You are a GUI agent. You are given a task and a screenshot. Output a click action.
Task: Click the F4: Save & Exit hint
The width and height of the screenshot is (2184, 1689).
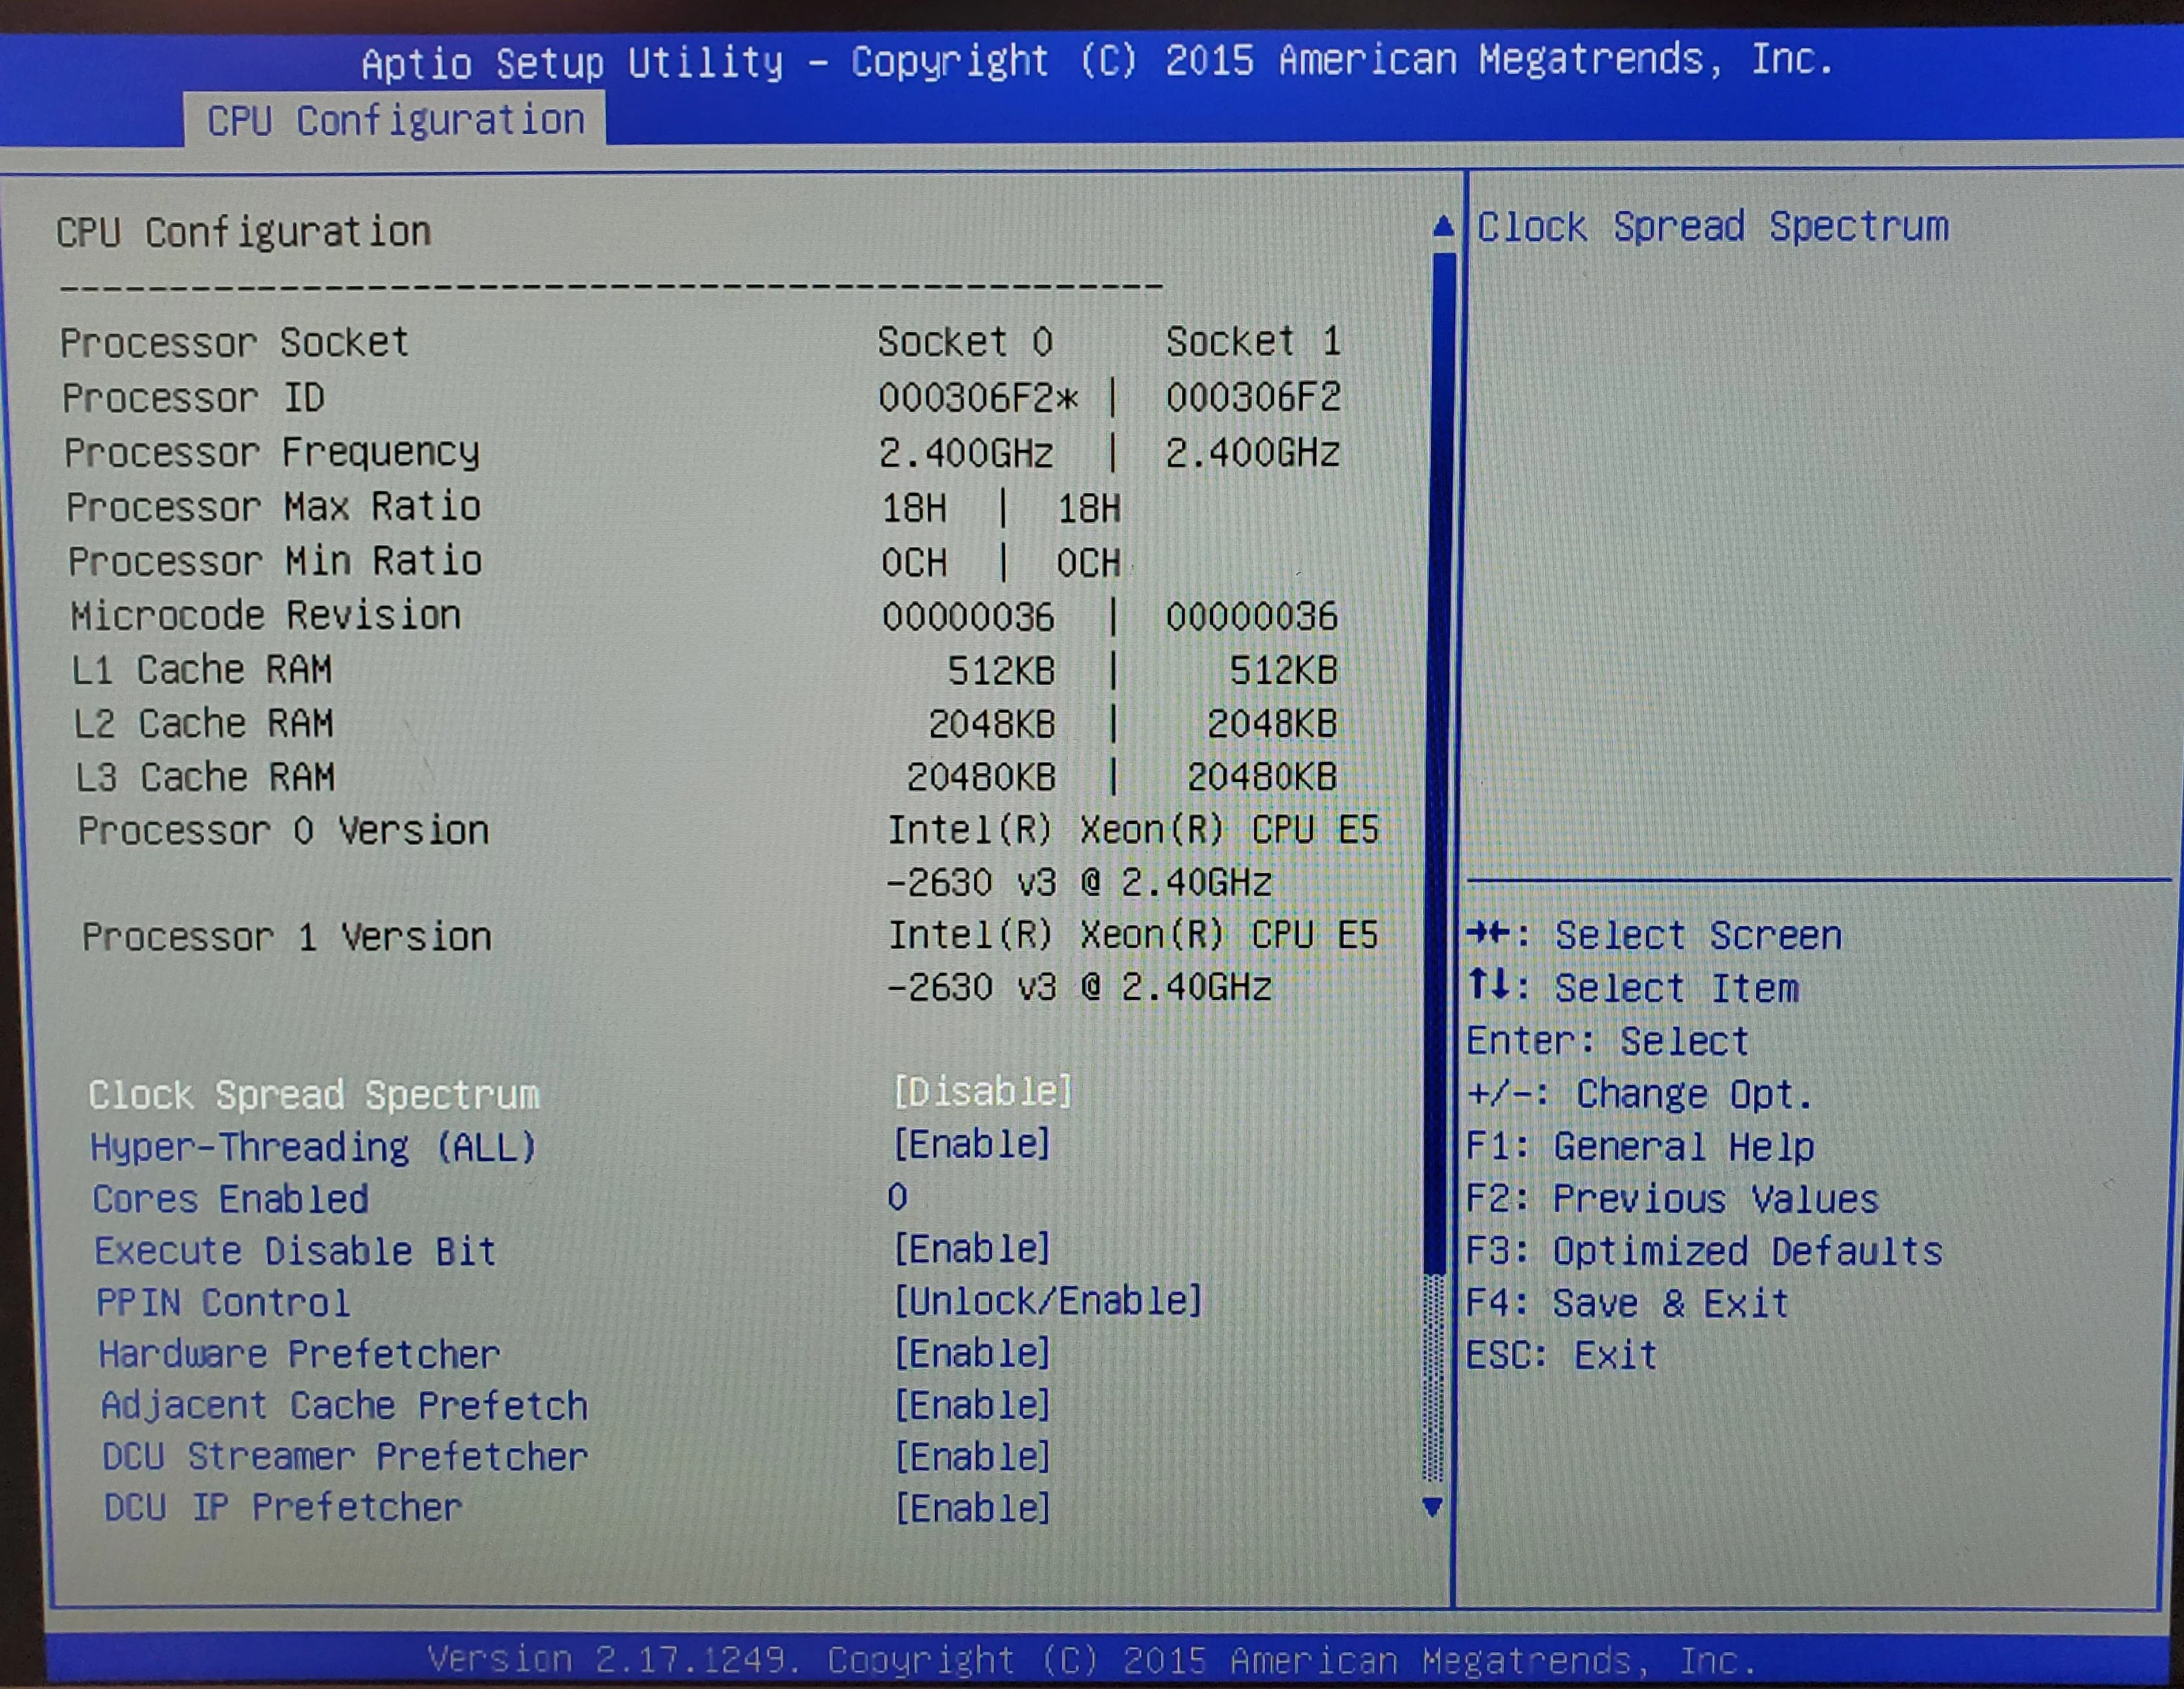click(x=1627, y=1304)
